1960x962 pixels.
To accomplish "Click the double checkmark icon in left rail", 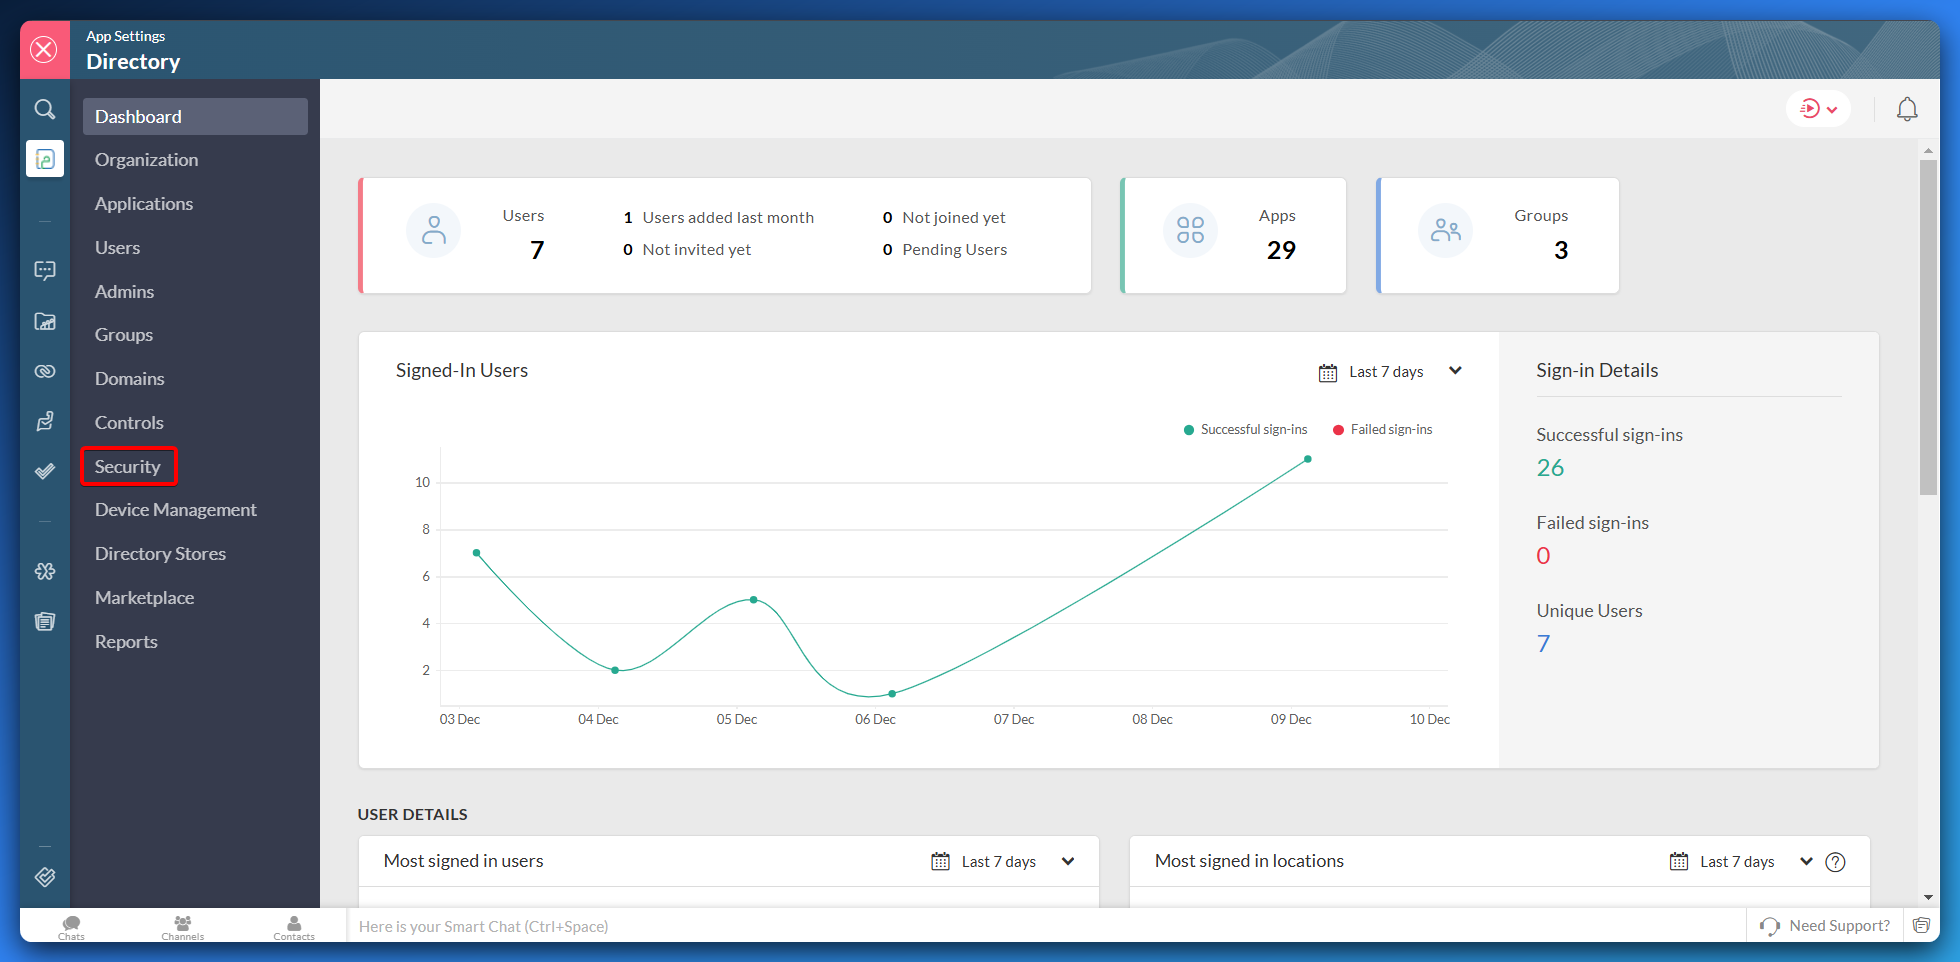I will pyautogui.click(x=45, y=471).
